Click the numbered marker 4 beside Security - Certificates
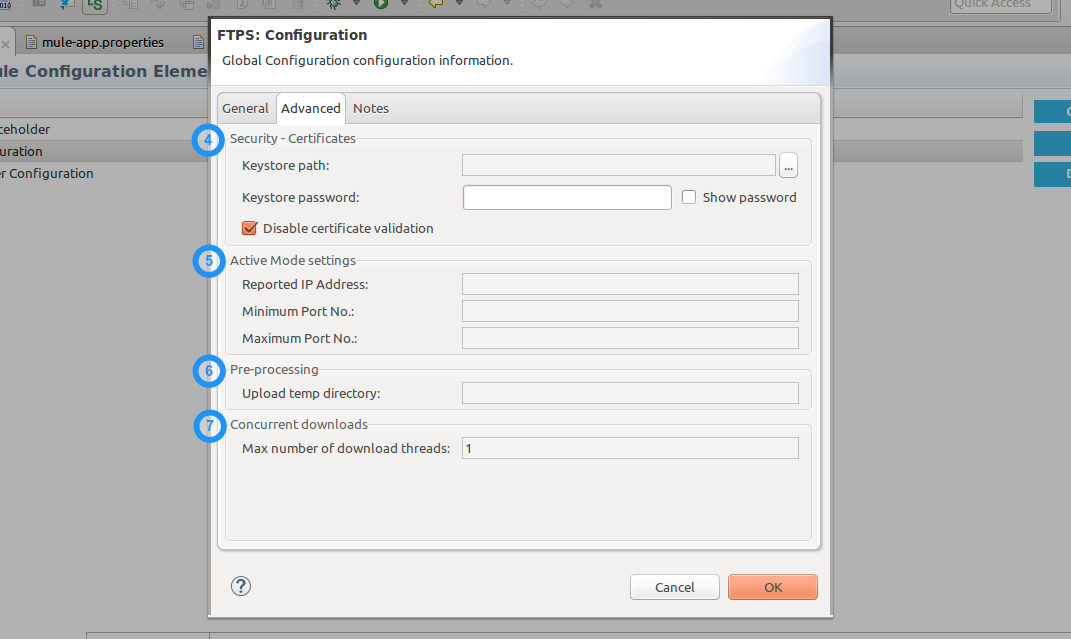 coord(208,140)
